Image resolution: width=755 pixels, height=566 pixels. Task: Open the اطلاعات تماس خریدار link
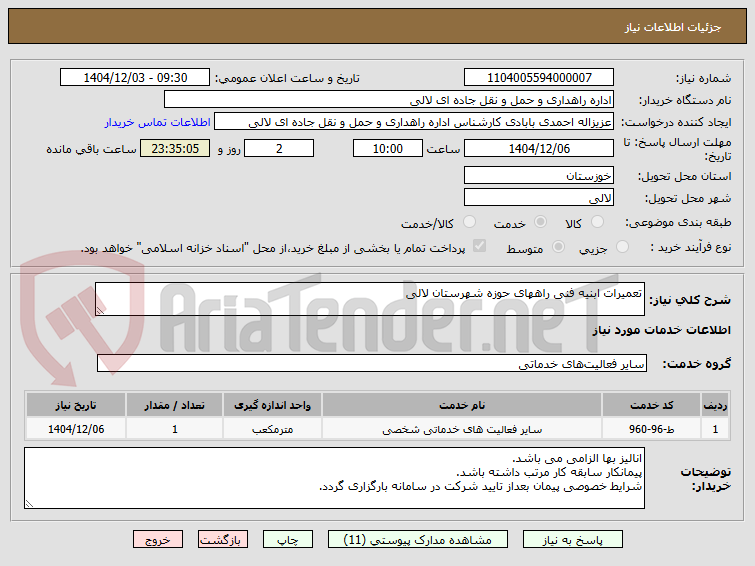tap(157, 122)
